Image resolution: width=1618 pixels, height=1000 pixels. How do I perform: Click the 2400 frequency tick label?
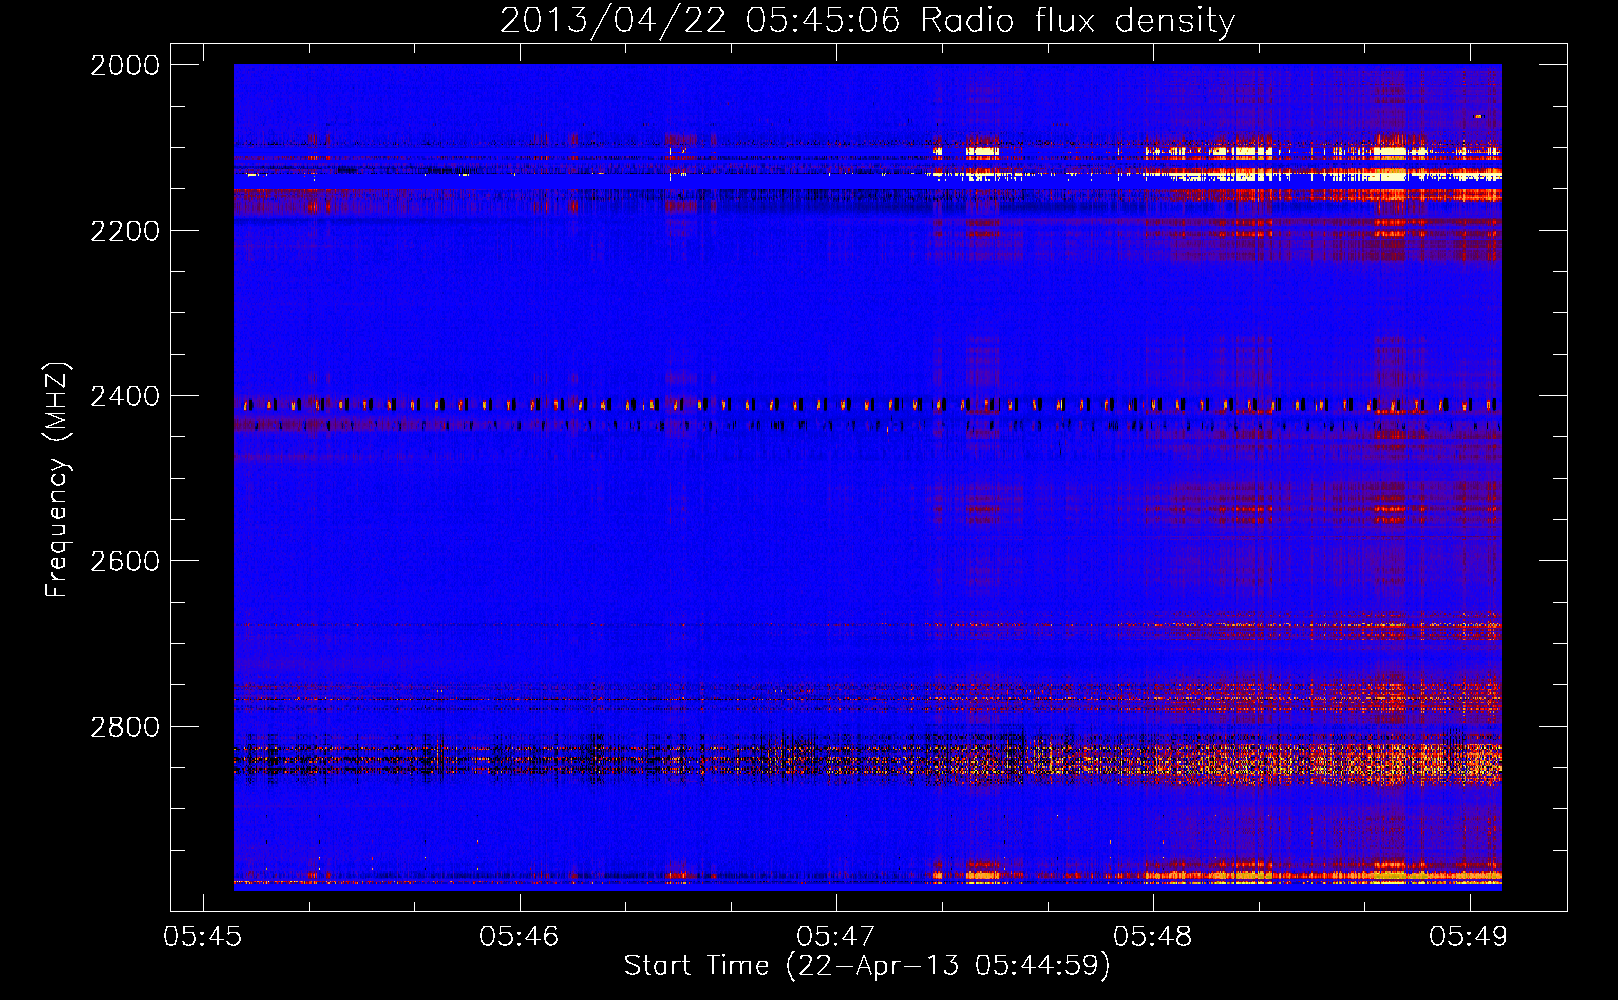(125, 397)
